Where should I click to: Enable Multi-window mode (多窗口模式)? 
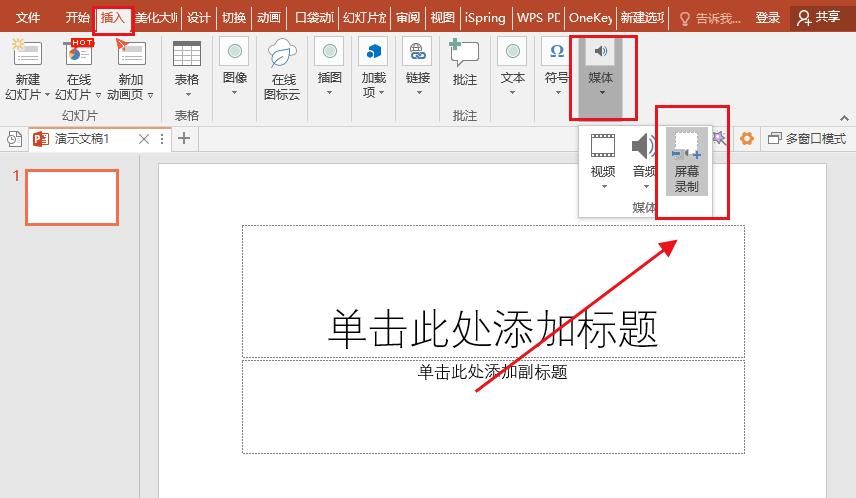[x=807, y=139]
